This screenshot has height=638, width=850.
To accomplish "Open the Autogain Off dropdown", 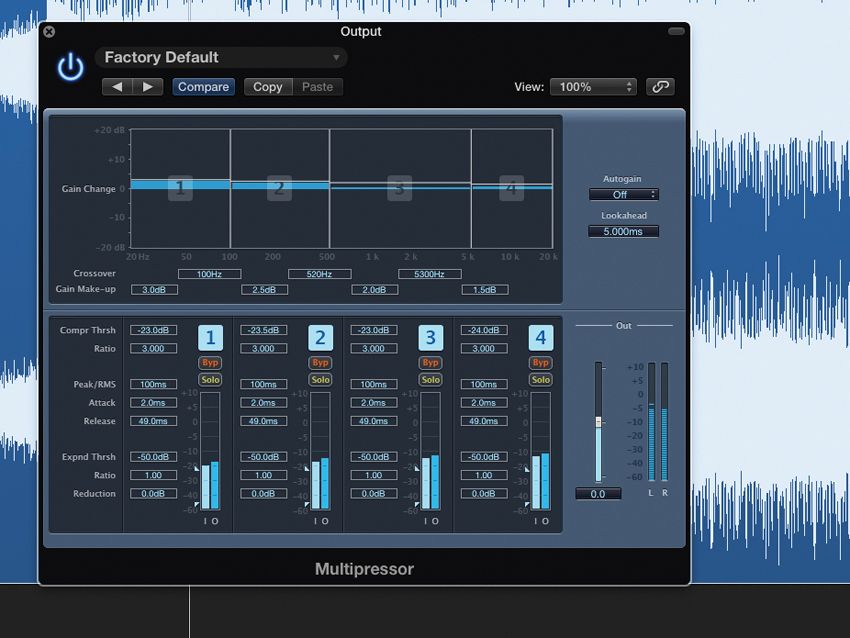I will [x=623, y=195].
